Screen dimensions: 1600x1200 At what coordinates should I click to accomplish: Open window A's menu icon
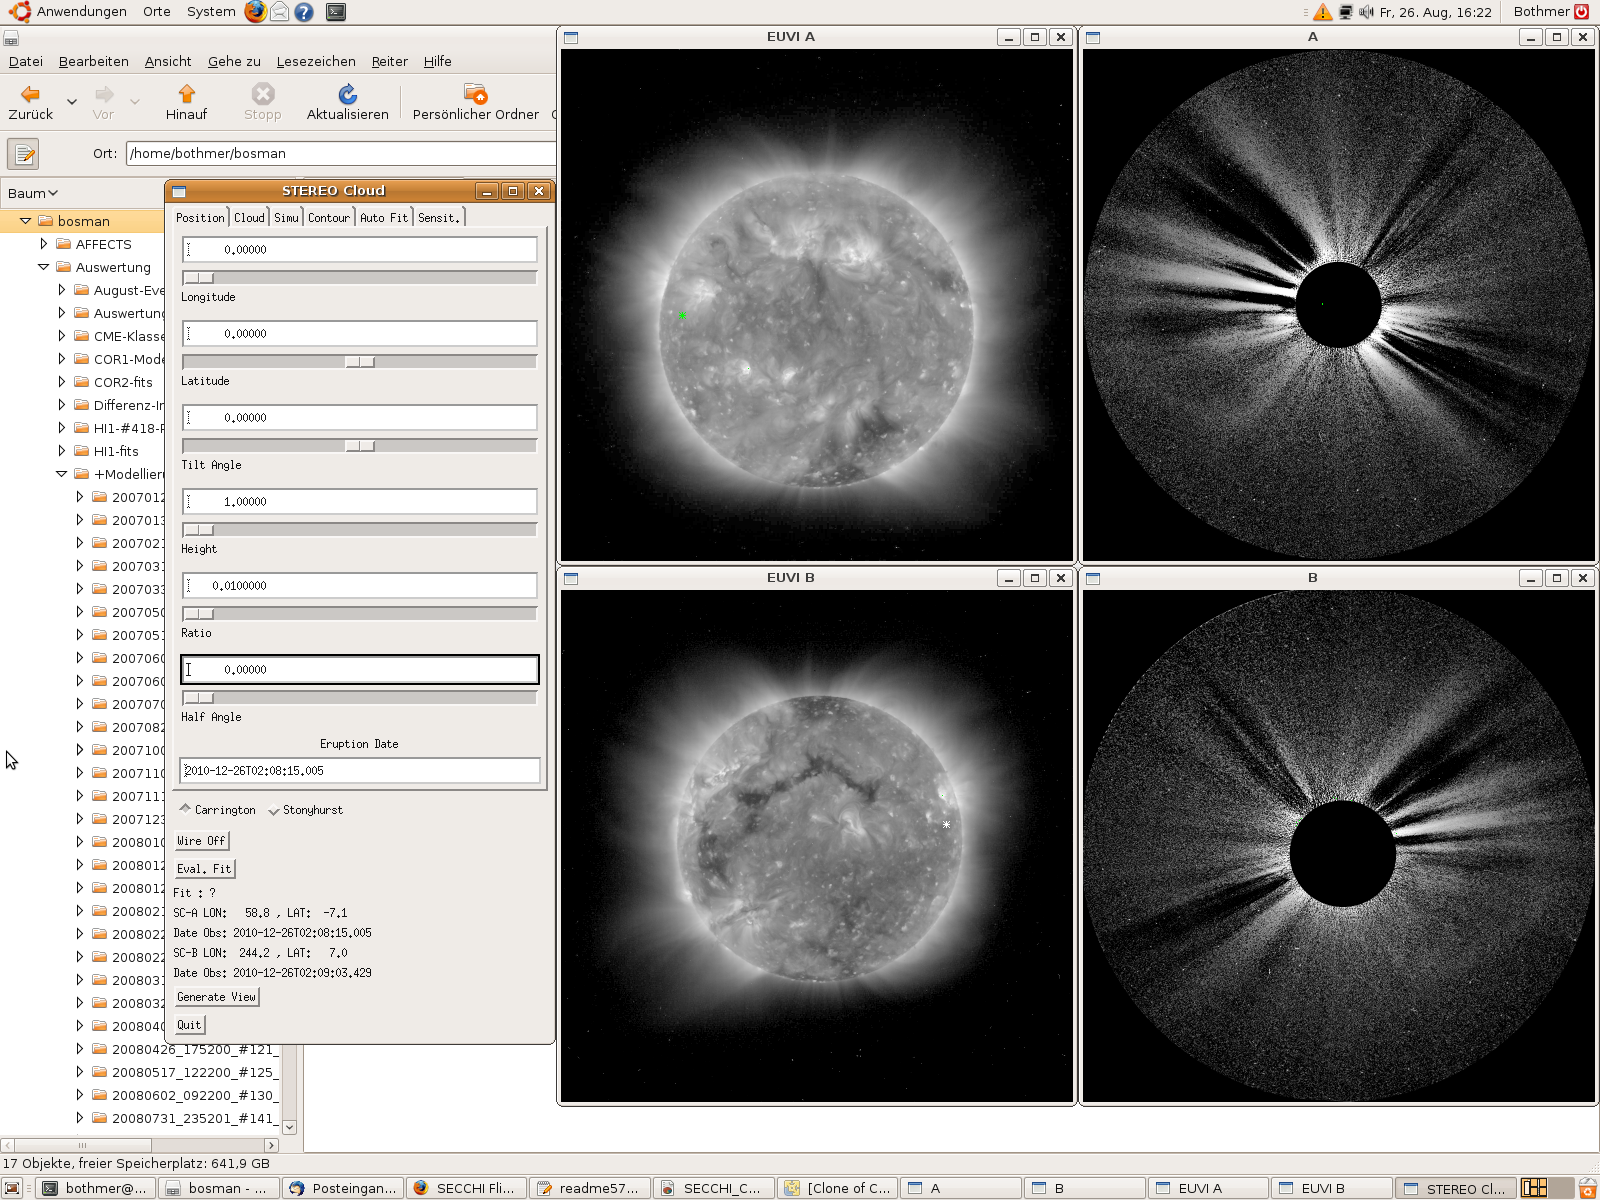(1093, 37)
